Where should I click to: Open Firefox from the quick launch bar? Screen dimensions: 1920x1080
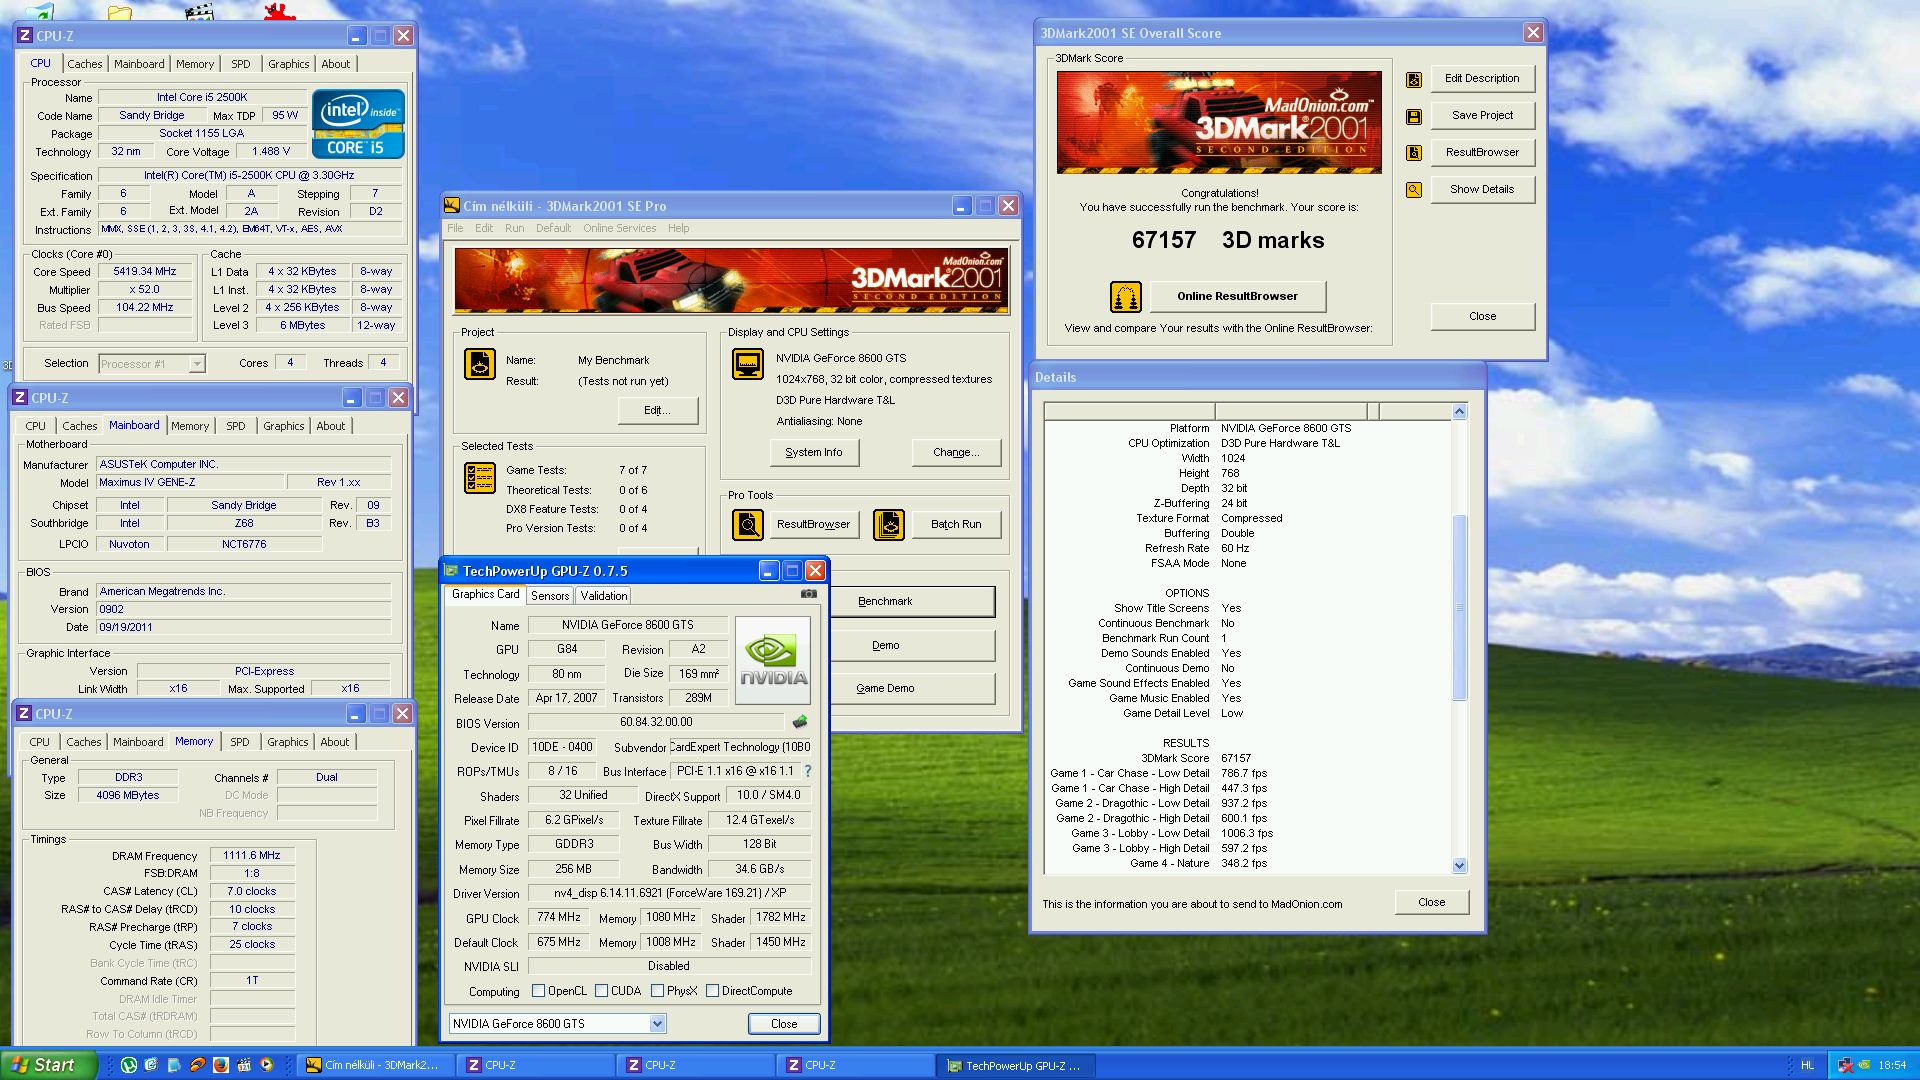pyautogui.click(x=220, y=1065)
